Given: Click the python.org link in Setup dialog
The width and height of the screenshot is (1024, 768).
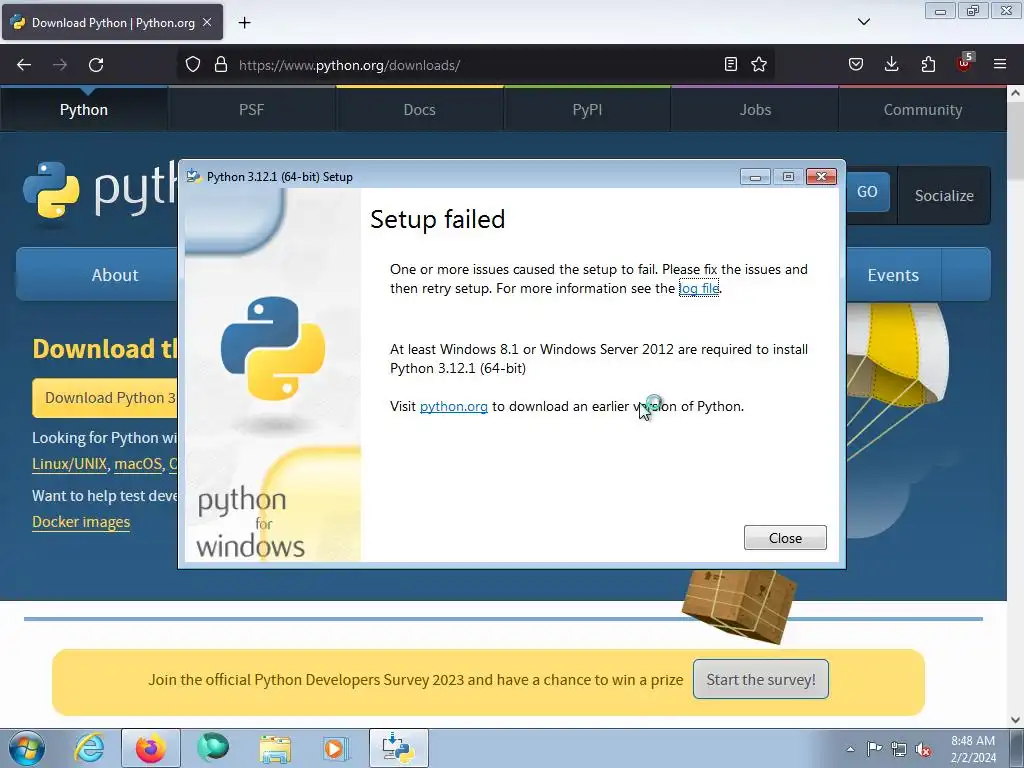Looking at the screenshot, I should click(x=453, y=406).
